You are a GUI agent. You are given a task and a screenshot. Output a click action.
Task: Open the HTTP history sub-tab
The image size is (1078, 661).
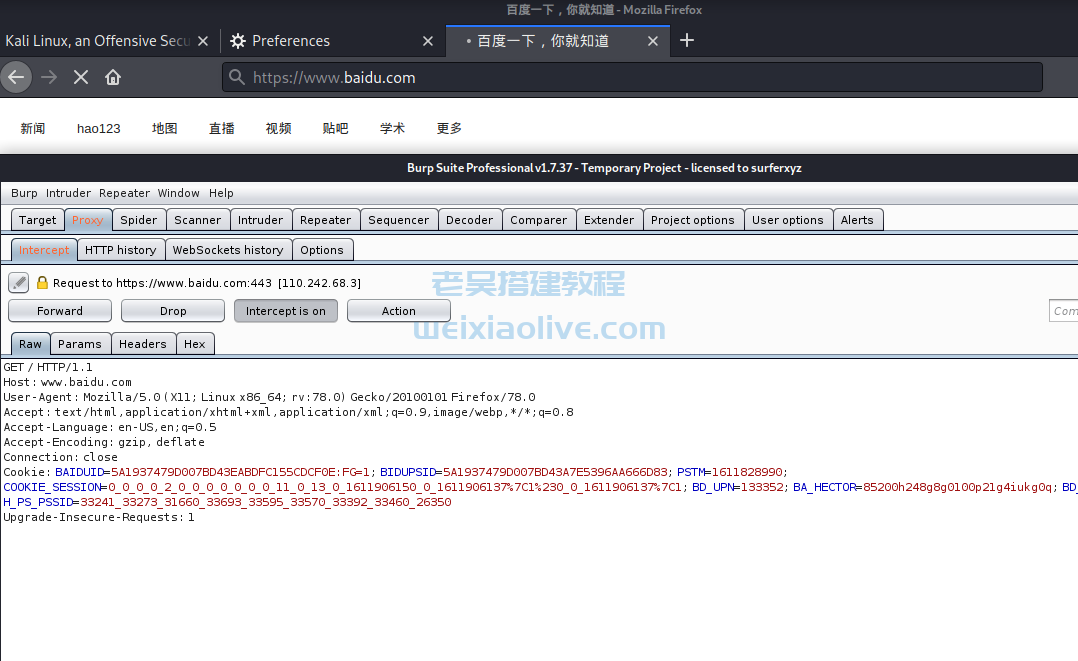pos(121,250)
